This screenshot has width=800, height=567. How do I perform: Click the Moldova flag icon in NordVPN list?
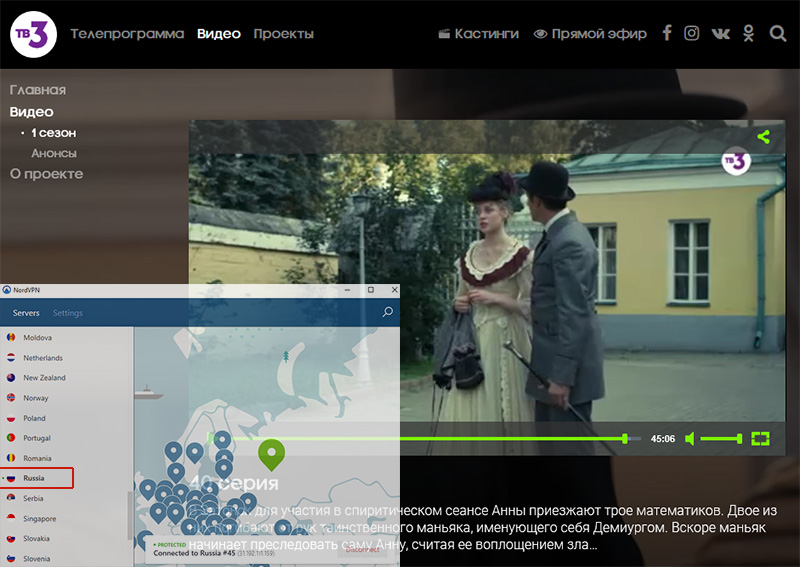tap(11, 337)
